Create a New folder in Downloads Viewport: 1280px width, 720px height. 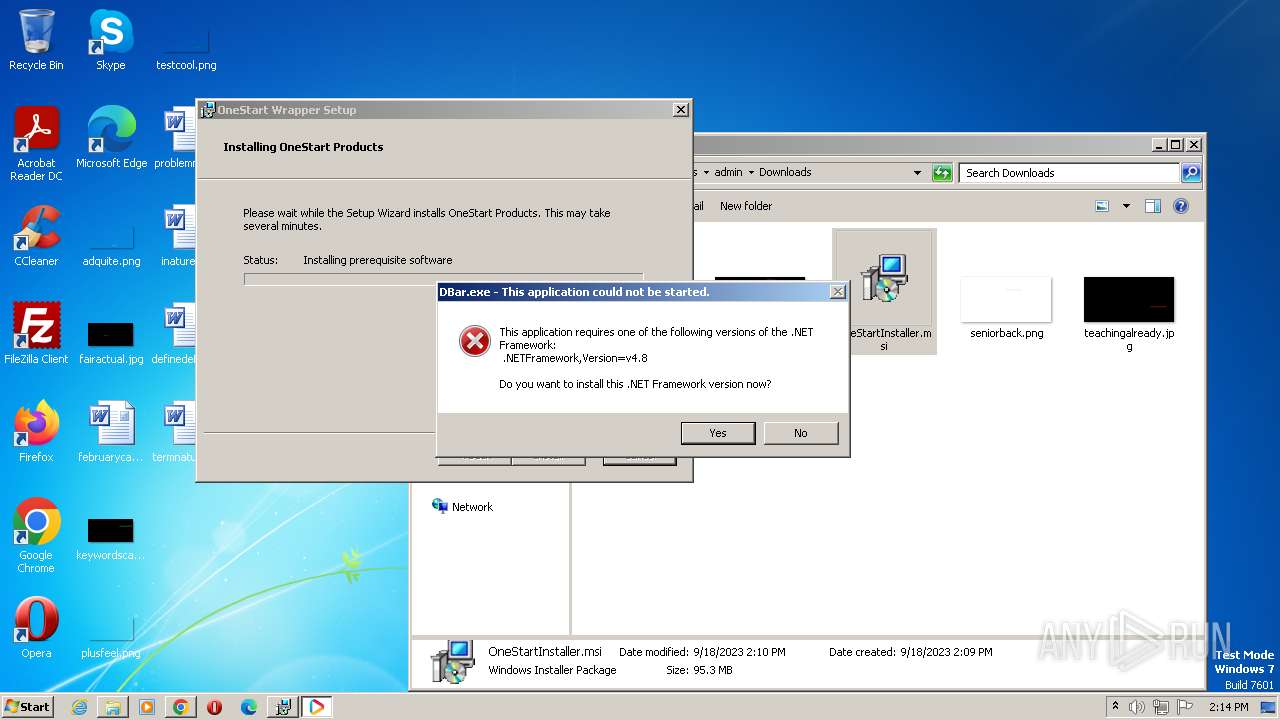tap(746, 206)
